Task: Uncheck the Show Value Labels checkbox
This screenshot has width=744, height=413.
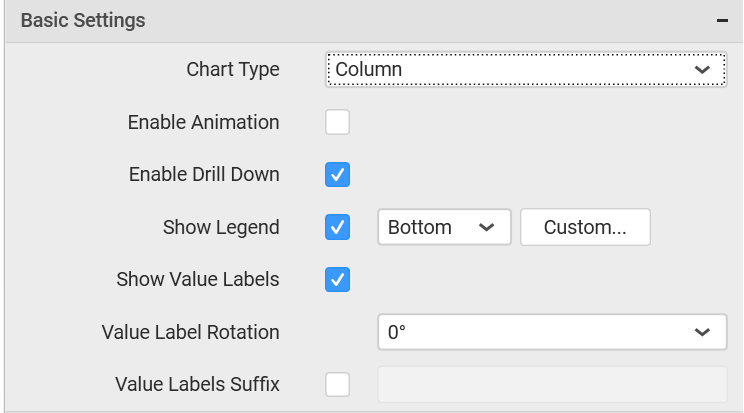Action: 338,279
